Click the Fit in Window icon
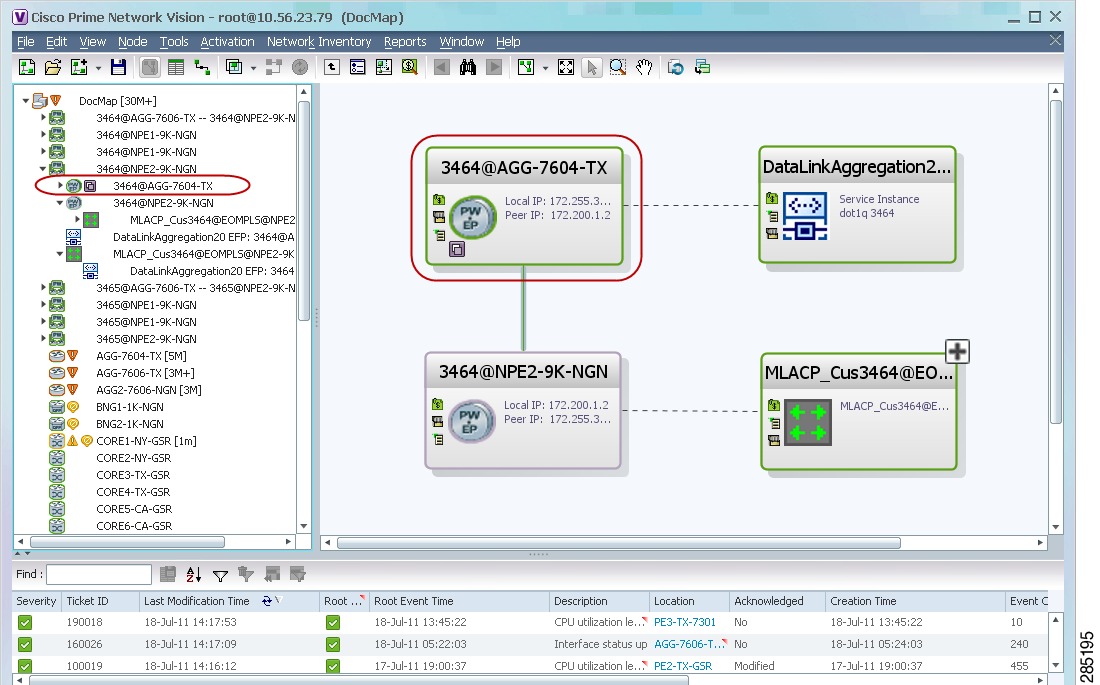This screenshot has width=1100, height=685. point(565,67)
